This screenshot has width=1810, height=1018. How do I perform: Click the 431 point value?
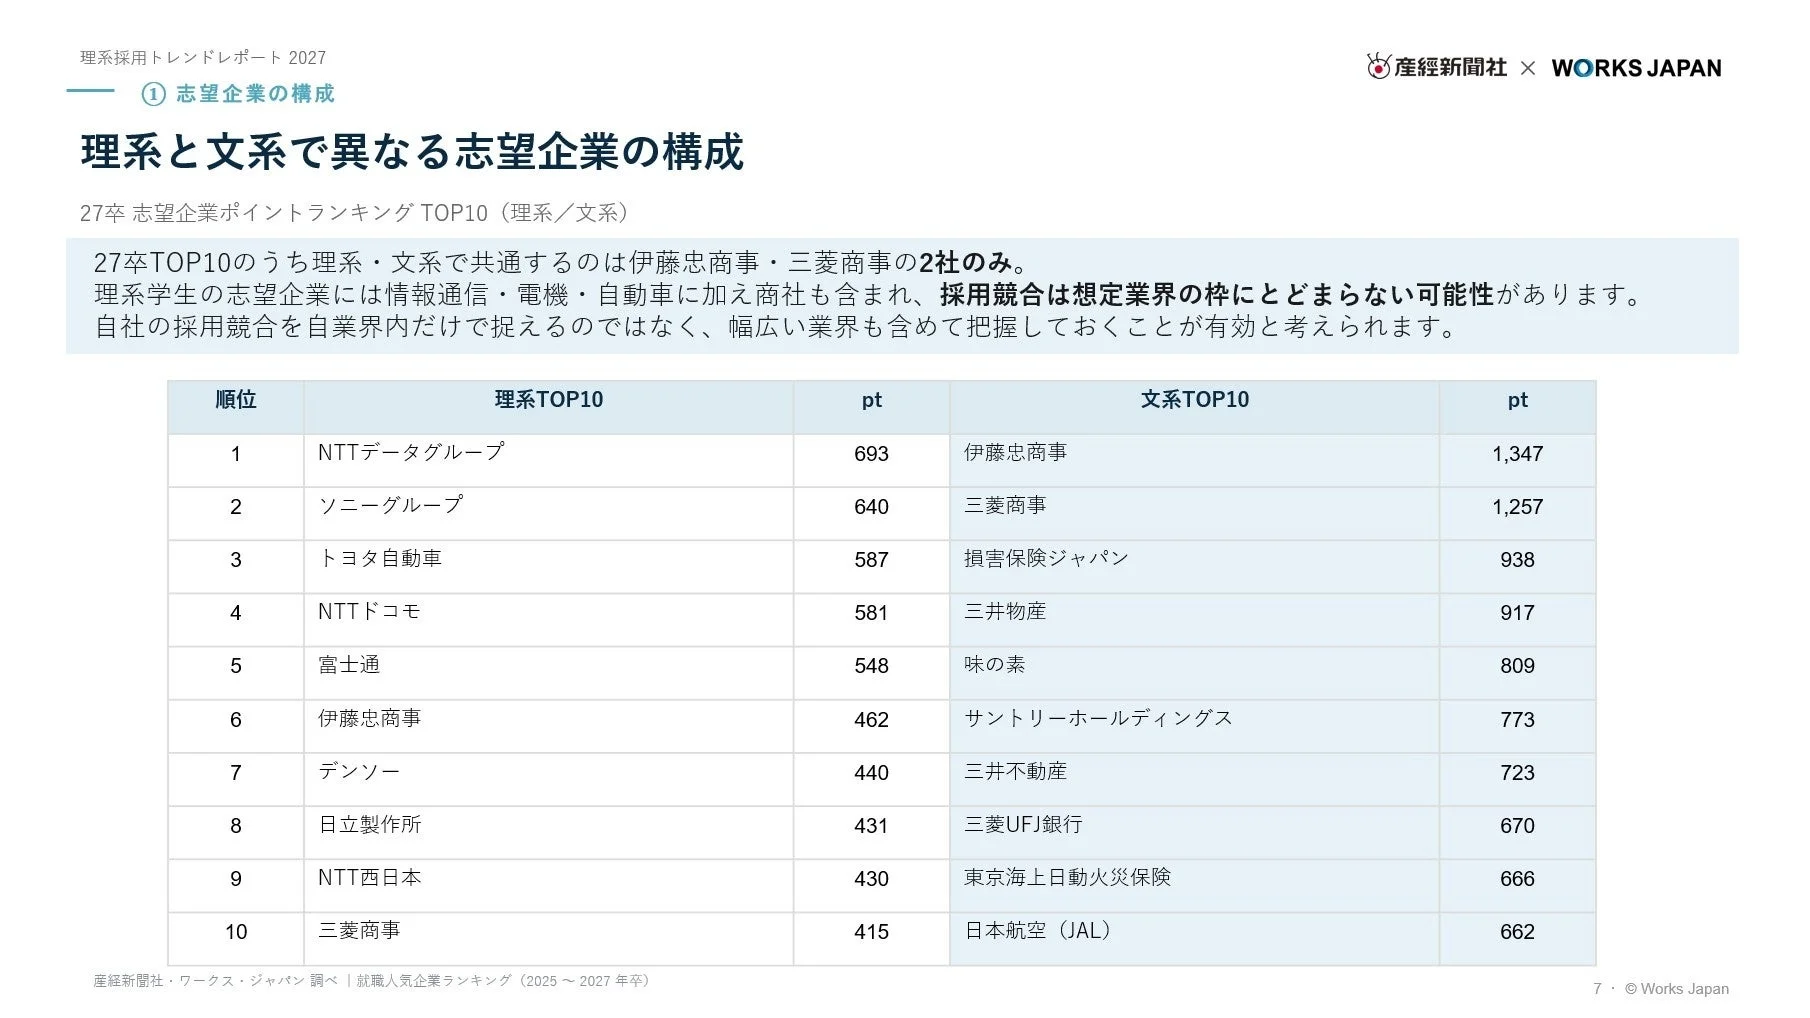coord(871,826)
